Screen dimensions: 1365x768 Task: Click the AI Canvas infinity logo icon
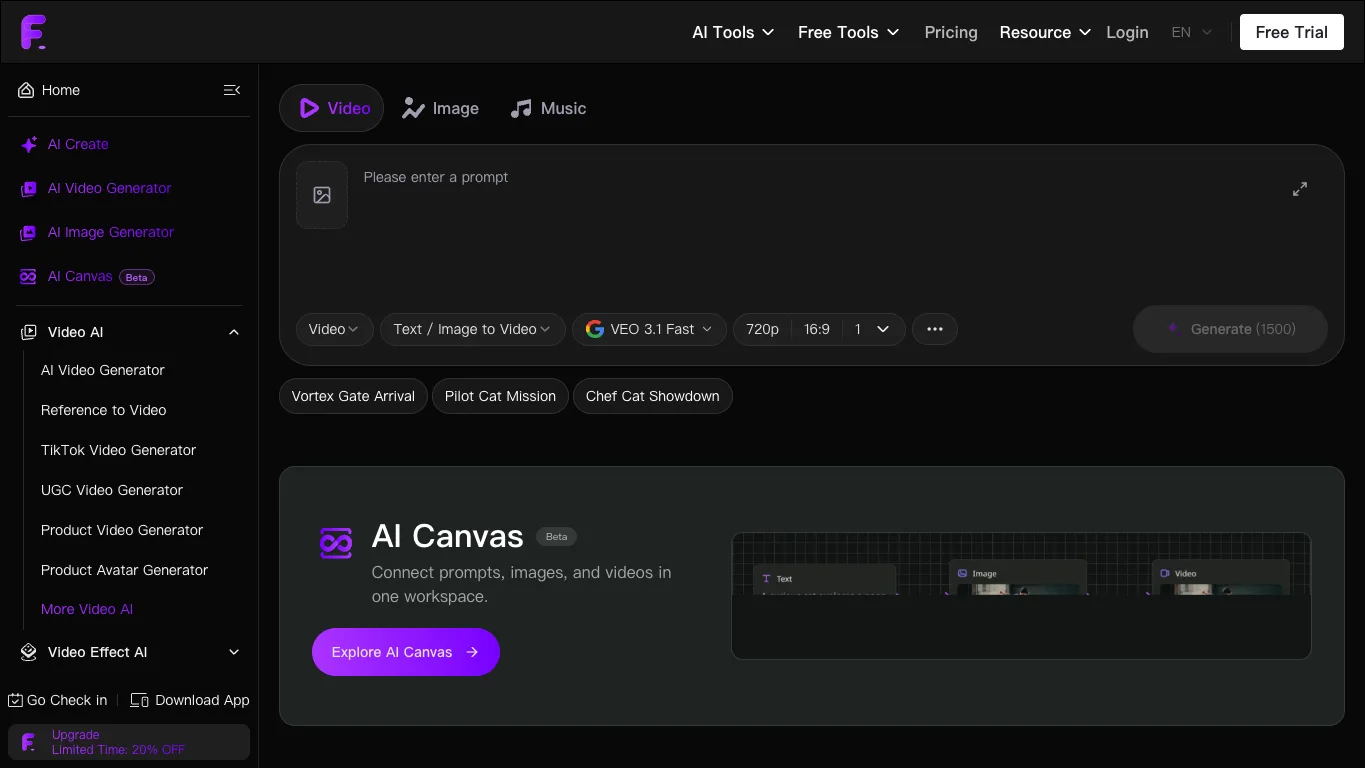pyautogui.click(x=336, y=543)
